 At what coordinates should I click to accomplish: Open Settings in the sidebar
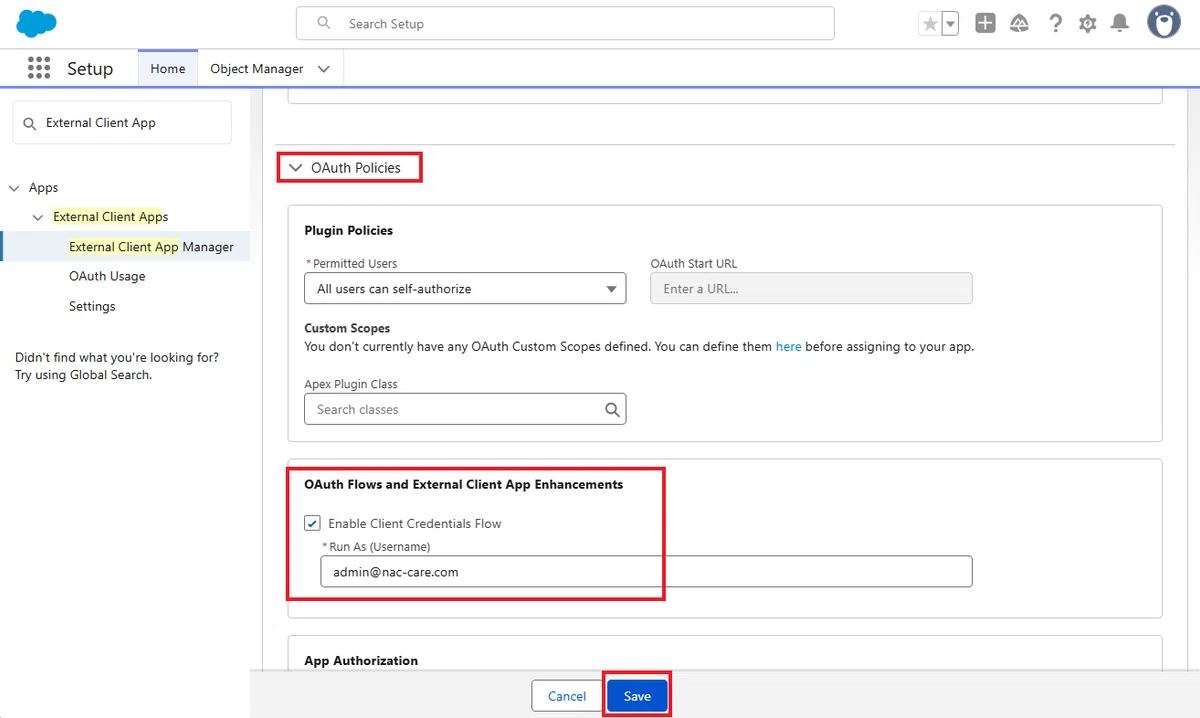point(92,306)
